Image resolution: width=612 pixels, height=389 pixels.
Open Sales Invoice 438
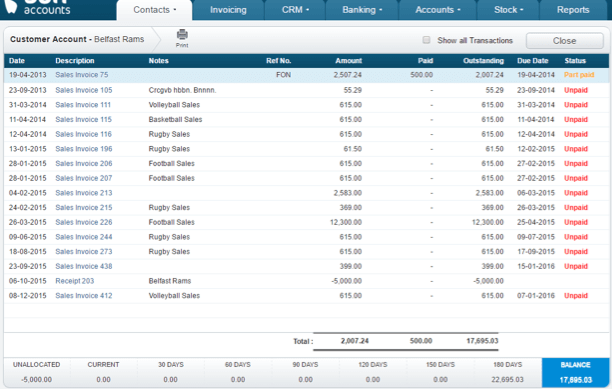click(84, 266)
